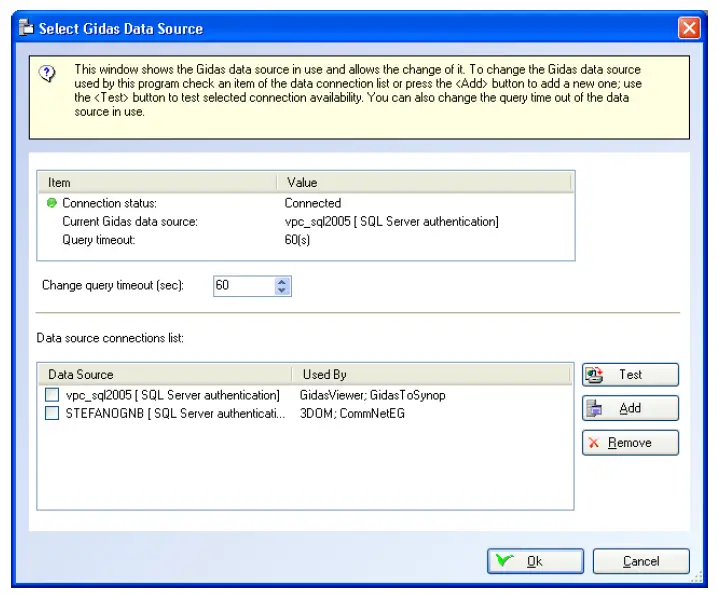Screen dimensions: 717x595
Task: Sort by the Data Source column header
Action: (164, 375)
